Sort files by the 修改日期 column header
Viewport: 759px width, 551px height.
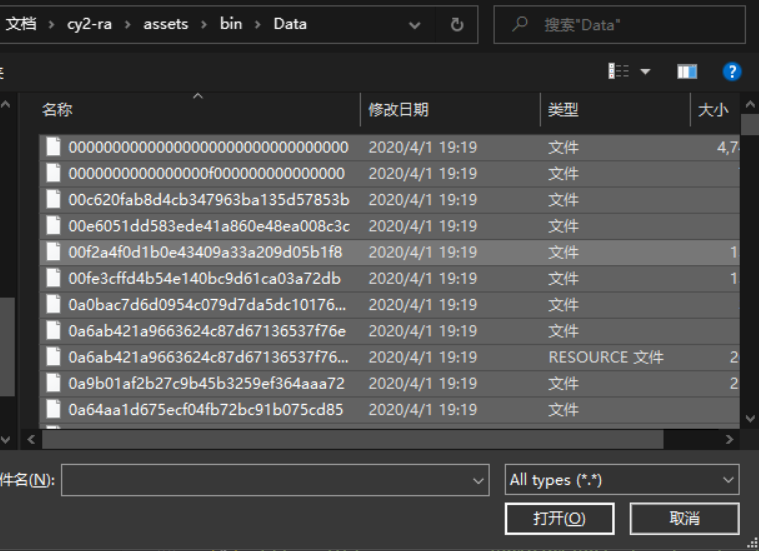(398, 110)
